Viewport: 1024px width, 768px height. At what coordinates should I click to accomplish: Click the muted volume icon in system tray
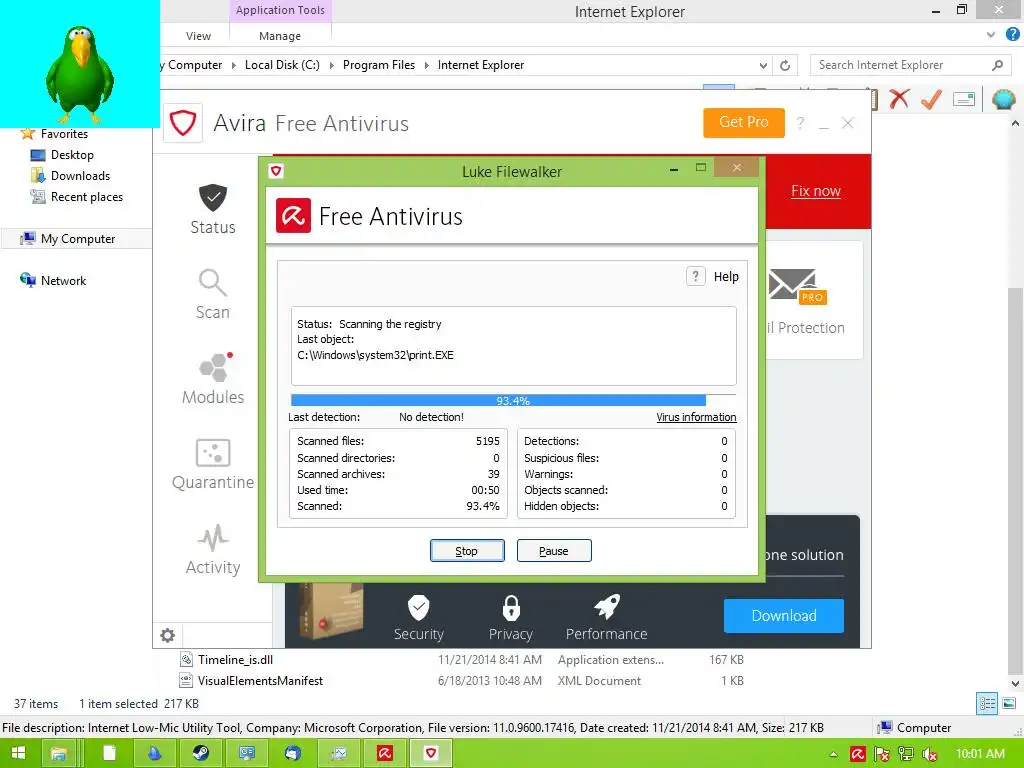pos(929,754)
